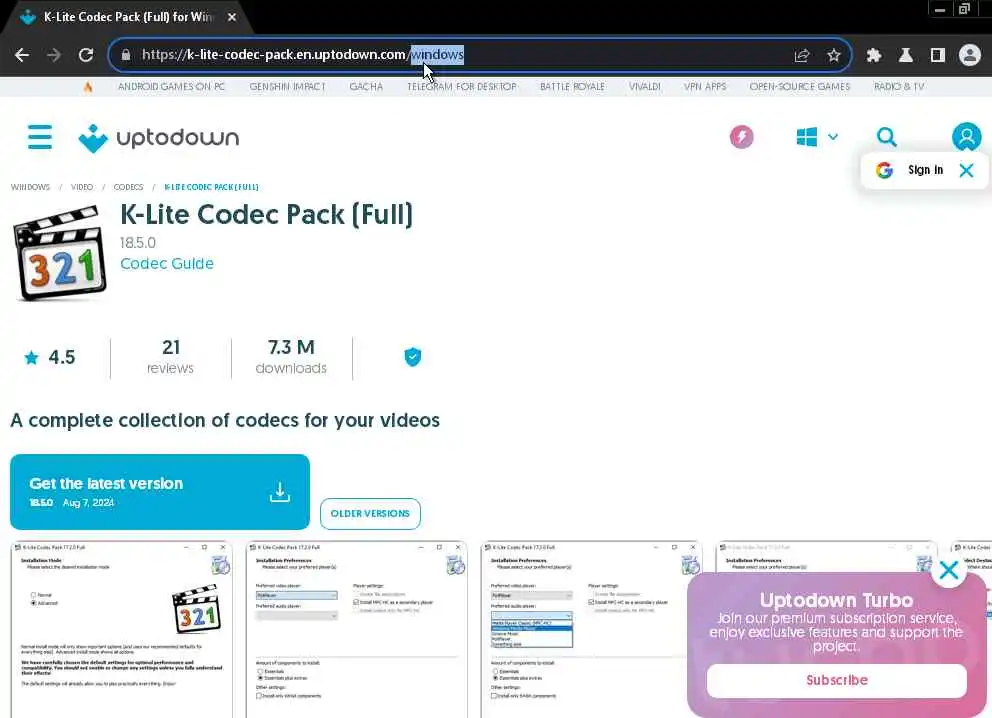The width and height of the screenshot is (992, 718).
Task: Open the Radio & TV topic link
Action: coord(899,87)
